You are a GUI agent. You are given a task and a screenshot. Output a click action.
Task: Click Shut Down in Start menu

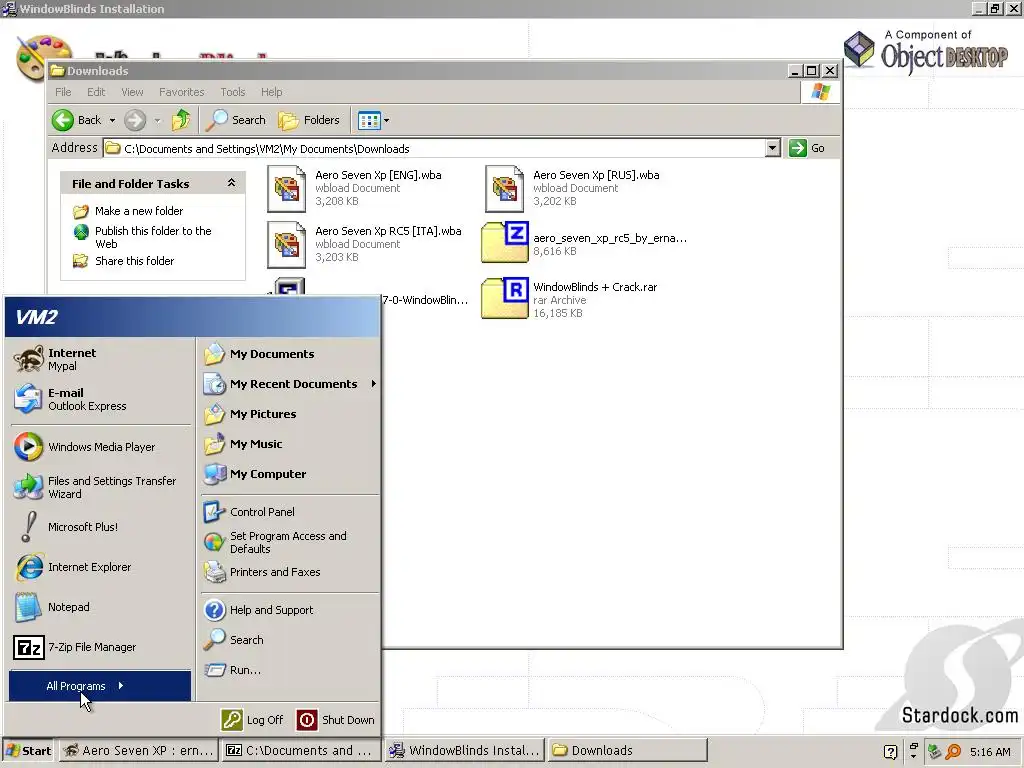click(336, 720)
